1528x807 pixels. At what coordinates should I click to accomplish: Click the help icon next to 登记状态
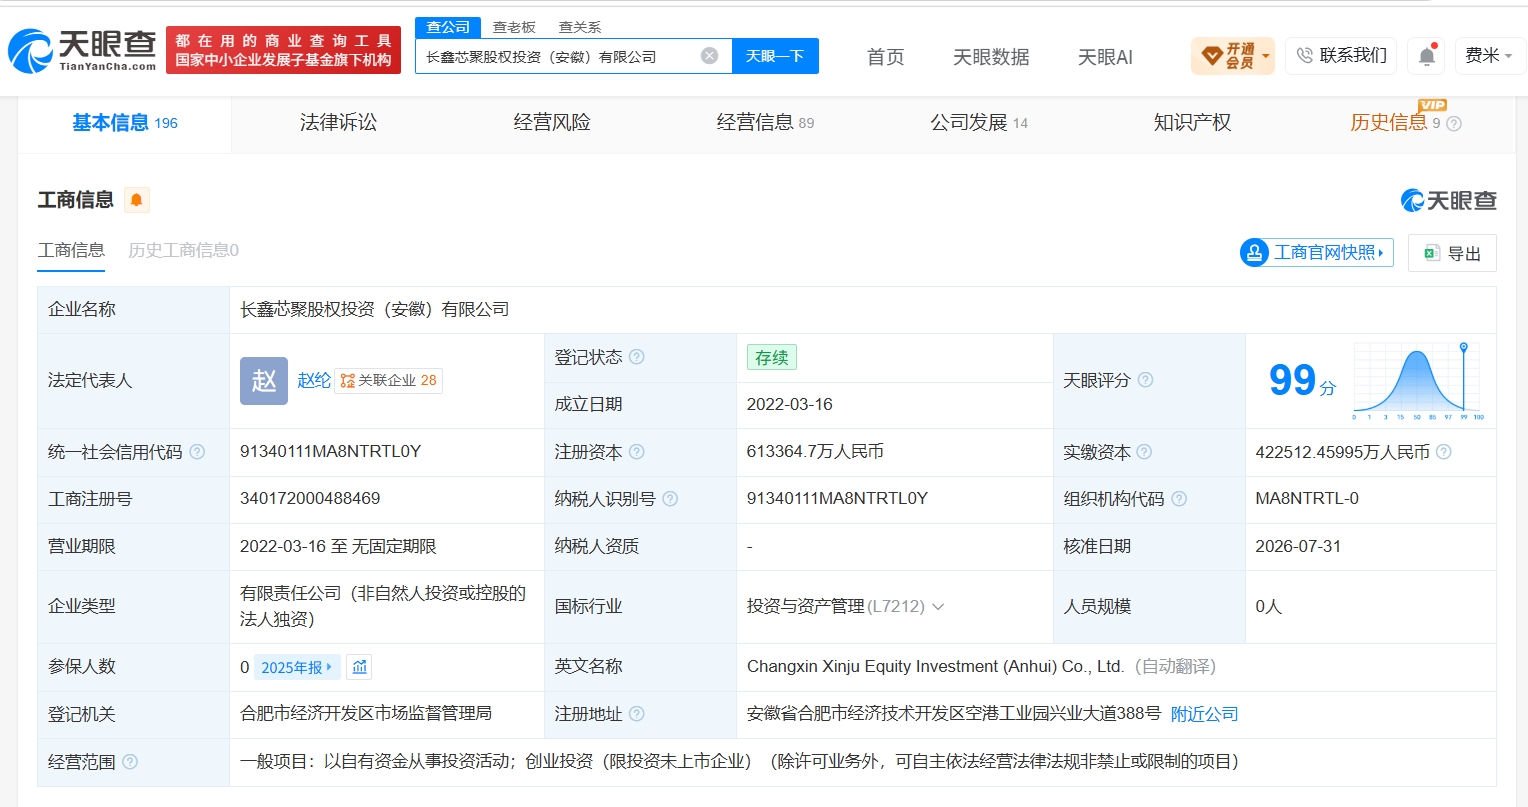tap(637, 357)
